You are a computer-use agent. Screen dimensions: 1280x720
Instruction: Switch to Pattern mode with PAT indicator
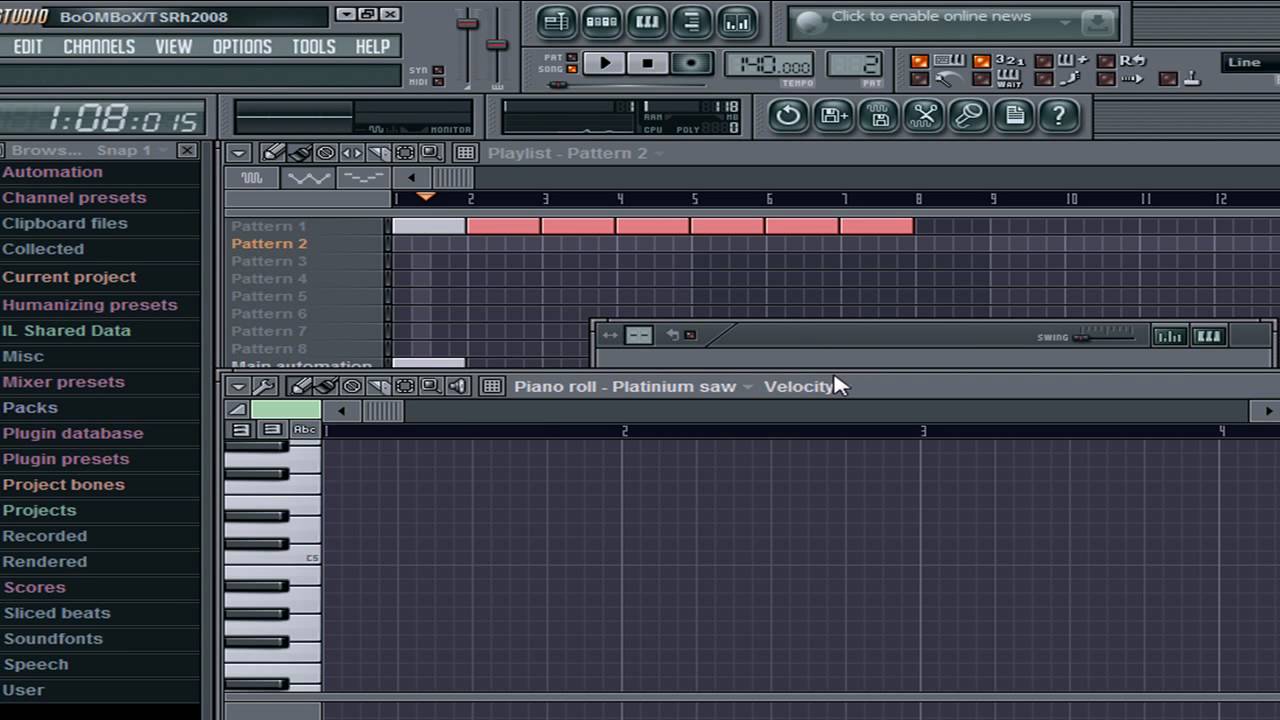click(571, 58)
